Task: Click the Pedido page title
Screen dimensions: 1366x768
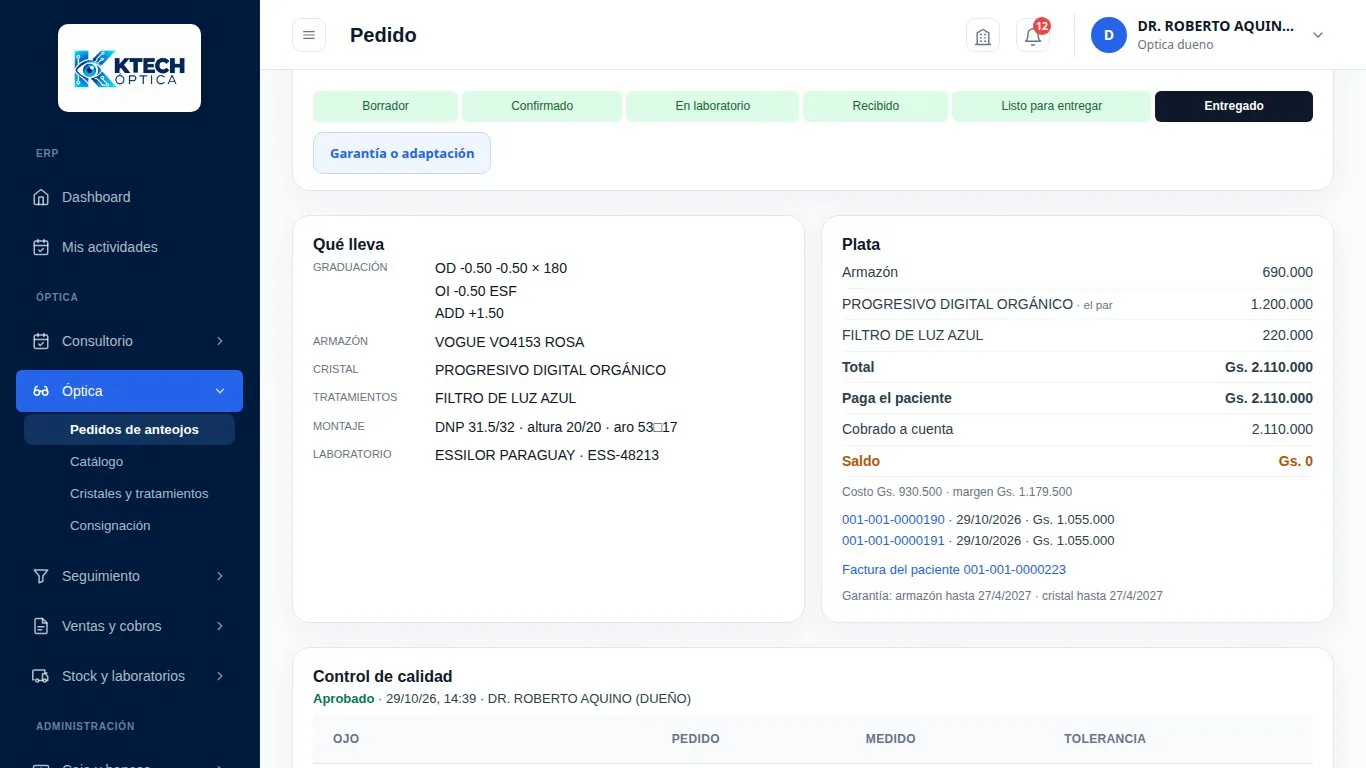Action: tap(383, 35)
